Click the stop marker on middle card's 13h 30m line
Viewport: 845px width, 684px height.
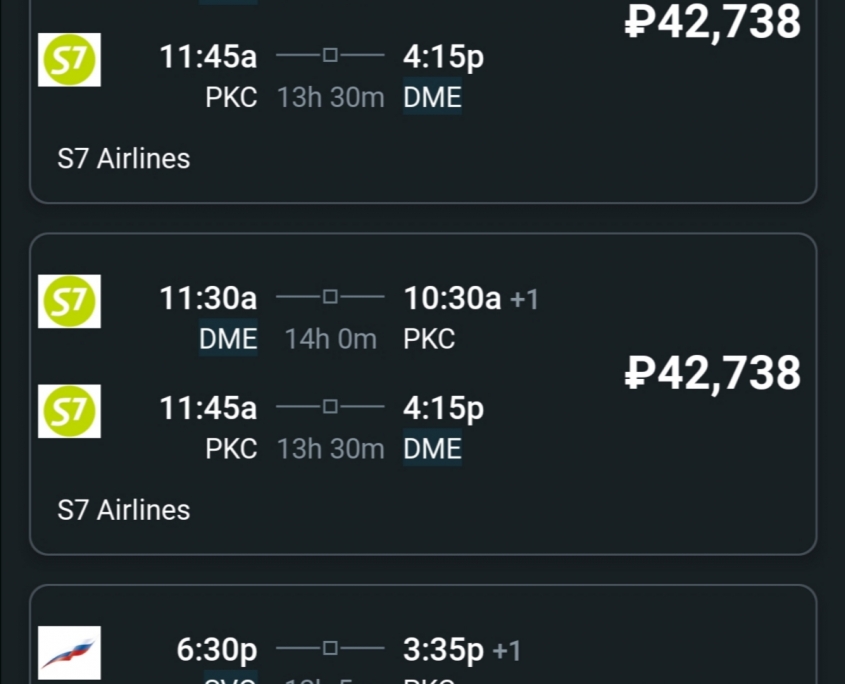tap(330, 406)
